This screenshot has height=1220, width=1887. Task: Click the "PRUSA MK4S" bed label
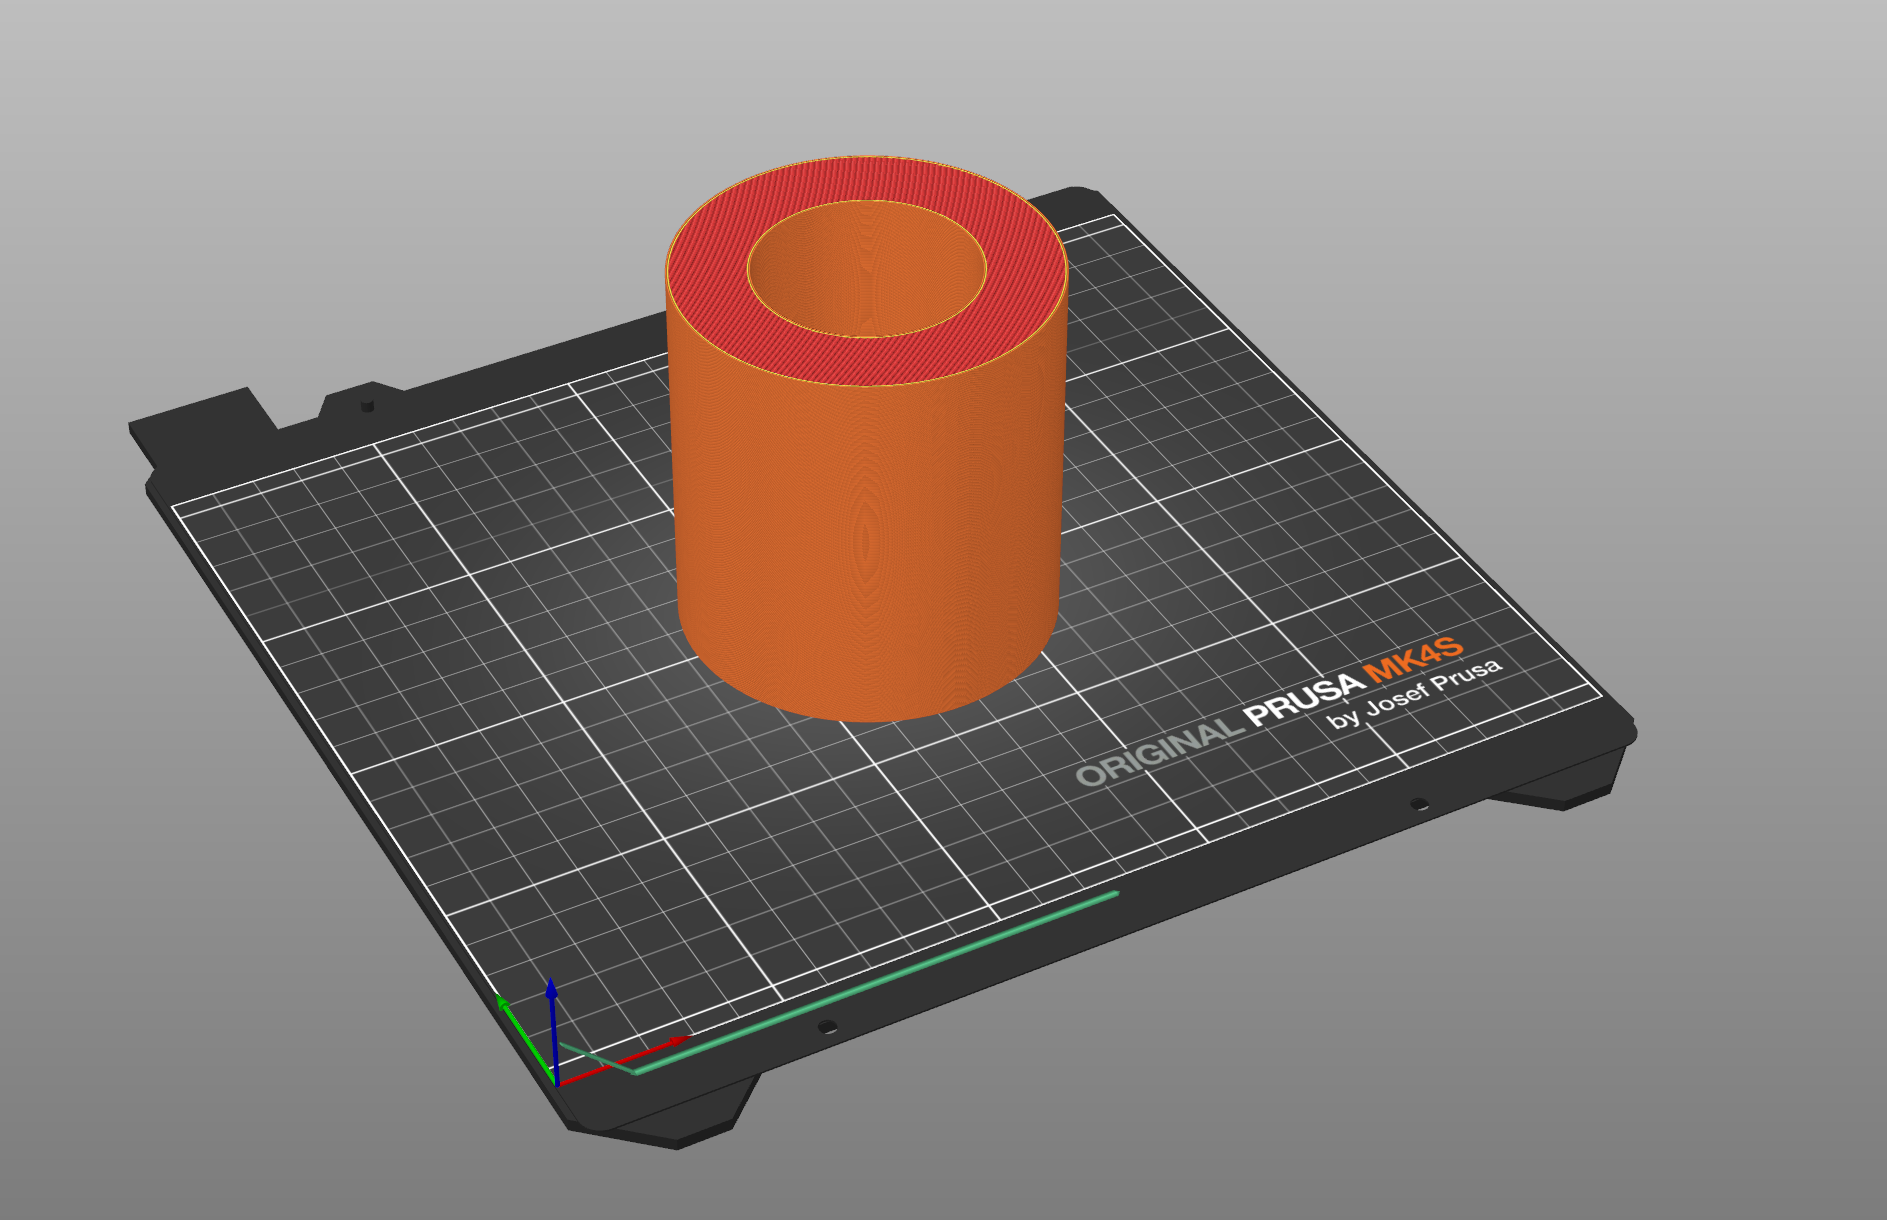[x=1353, y=683]
